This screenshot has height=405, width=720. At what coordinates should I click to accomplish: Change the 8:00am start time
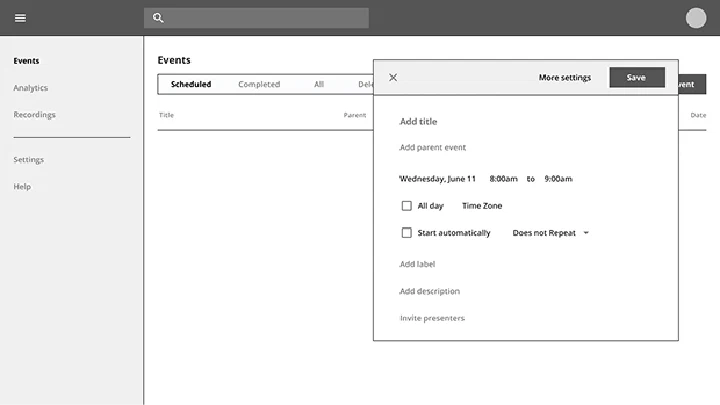click(x=503, y=179)
